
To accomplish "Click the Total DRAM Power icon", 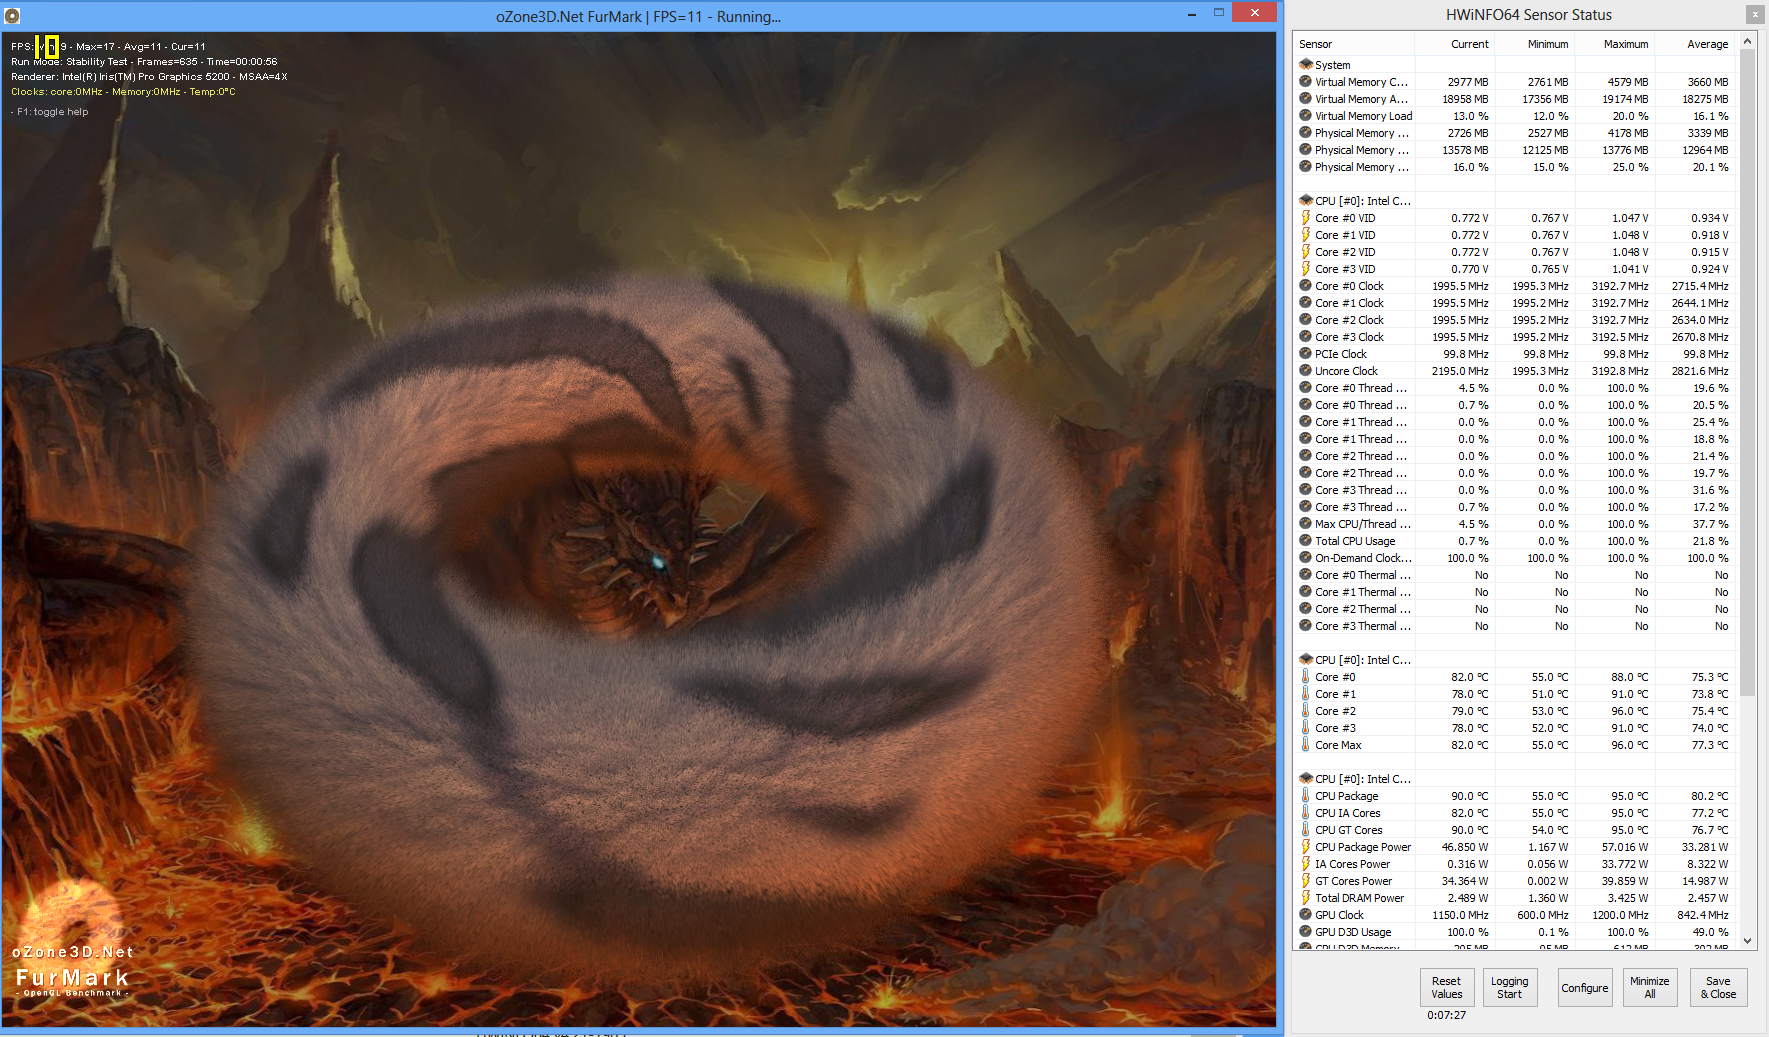I will pos(1305,897).
